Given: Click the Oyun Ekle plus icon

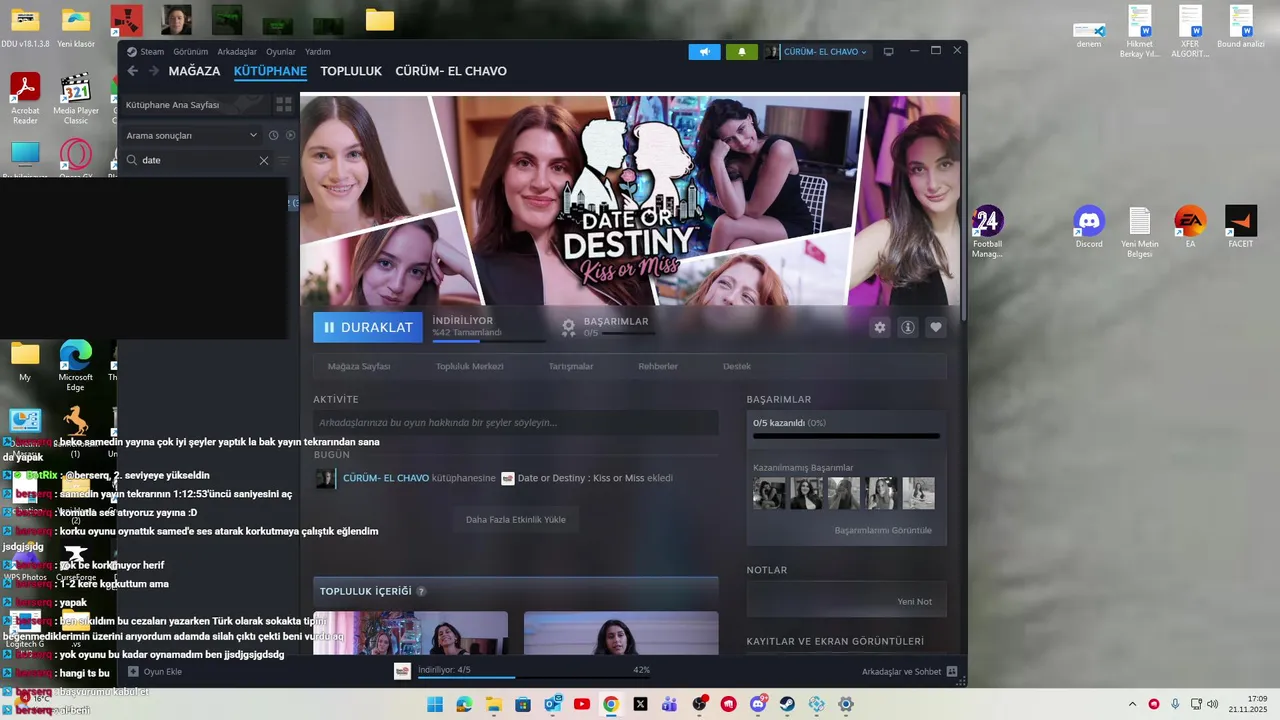Looking at the screenshot, I should 133,672.
